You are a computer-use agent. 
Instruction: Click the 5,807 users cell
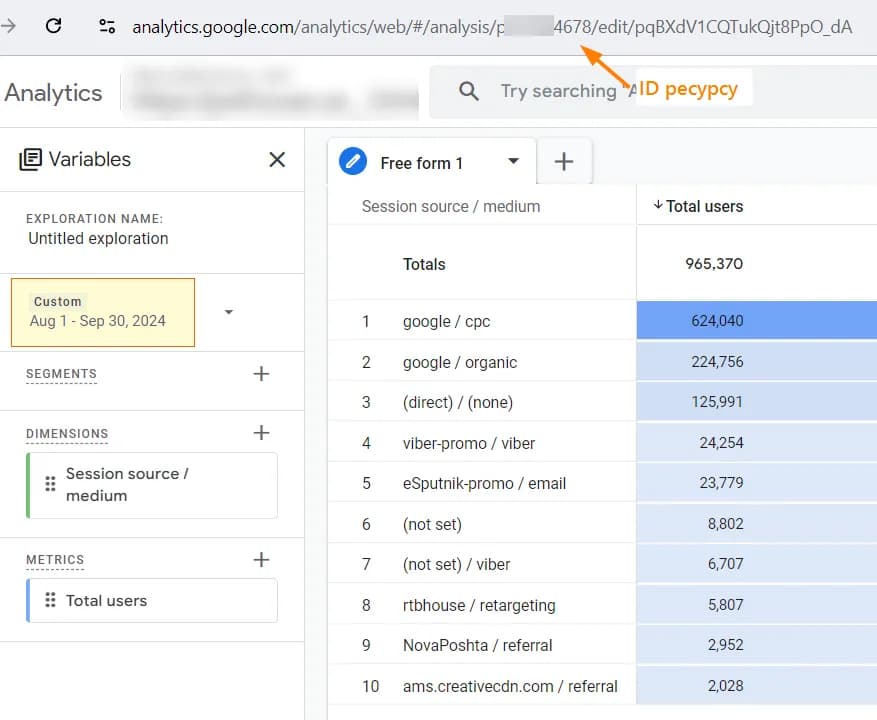[x=756, y=604]
